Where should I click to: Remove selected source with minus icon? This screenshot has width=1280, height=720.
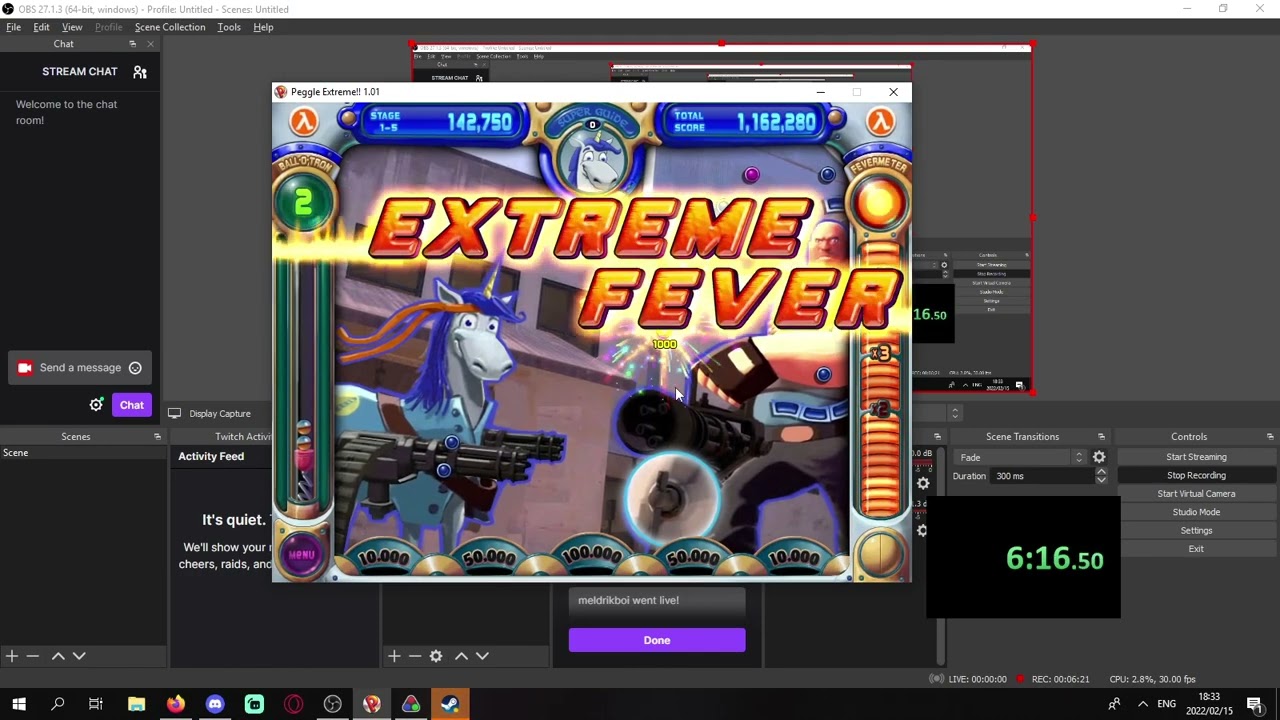415,656
